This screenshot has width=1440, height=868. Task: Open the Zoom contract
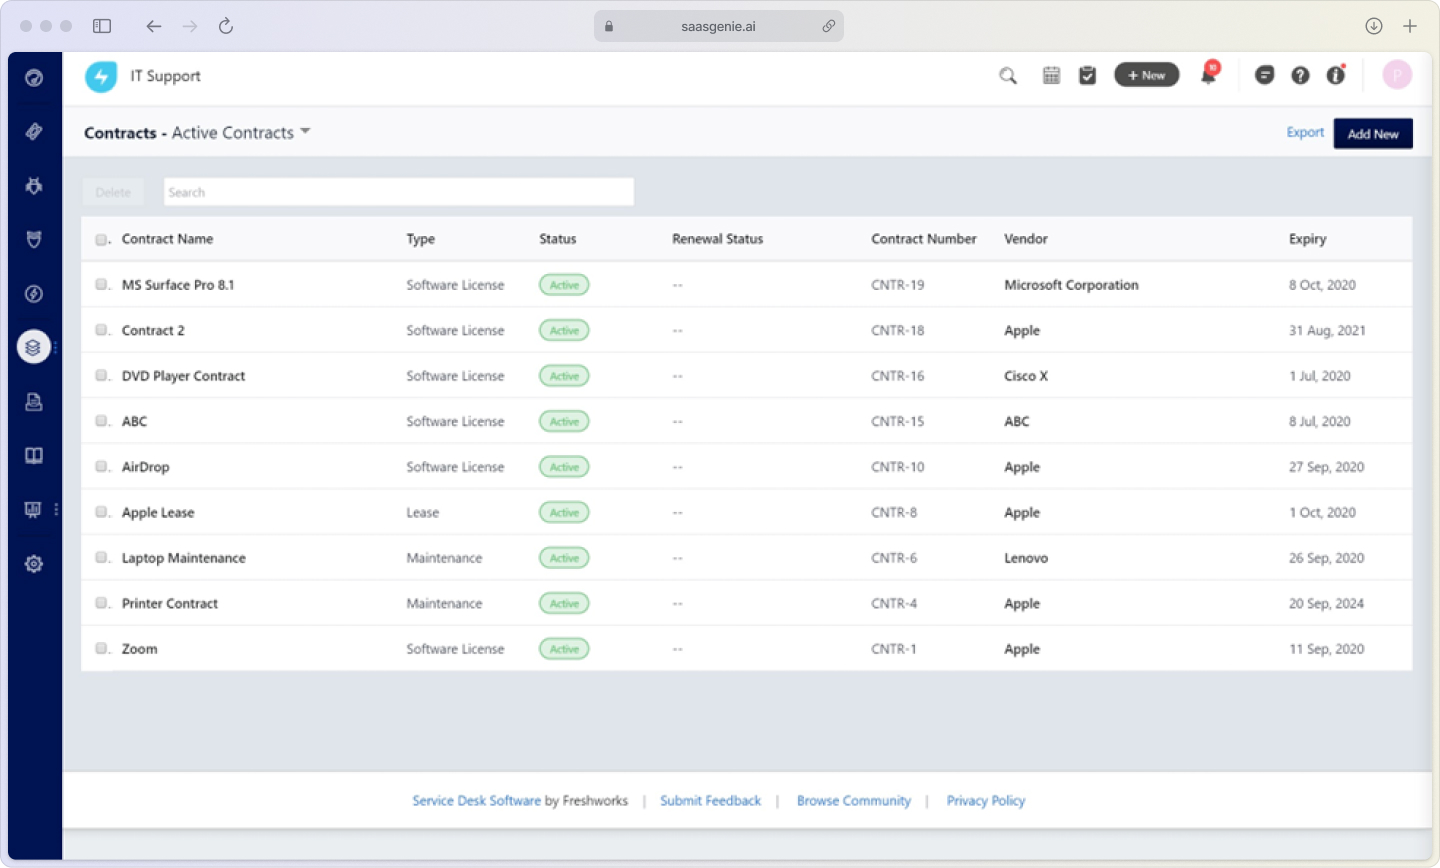pos(139,649)
